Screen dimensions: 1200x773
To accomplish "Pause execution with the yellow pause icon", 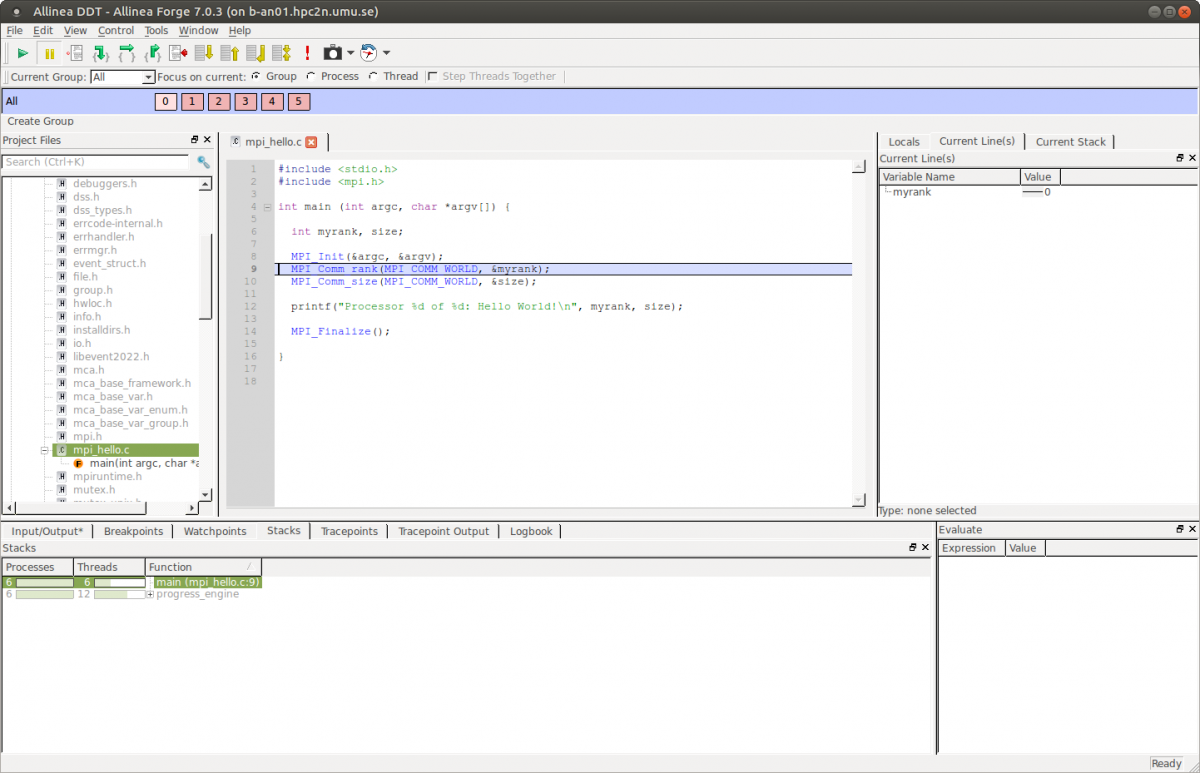I will coord(49,53).
